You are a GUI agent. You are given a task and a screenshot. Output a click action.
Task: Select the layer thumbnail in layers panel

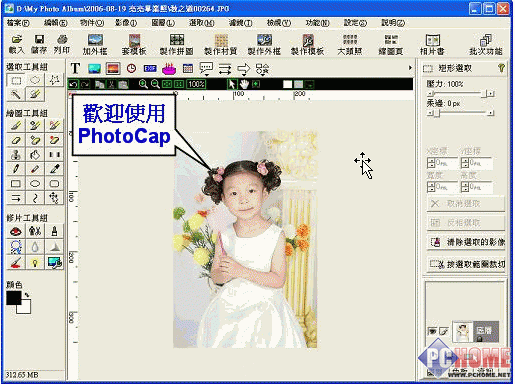[462, 332]
